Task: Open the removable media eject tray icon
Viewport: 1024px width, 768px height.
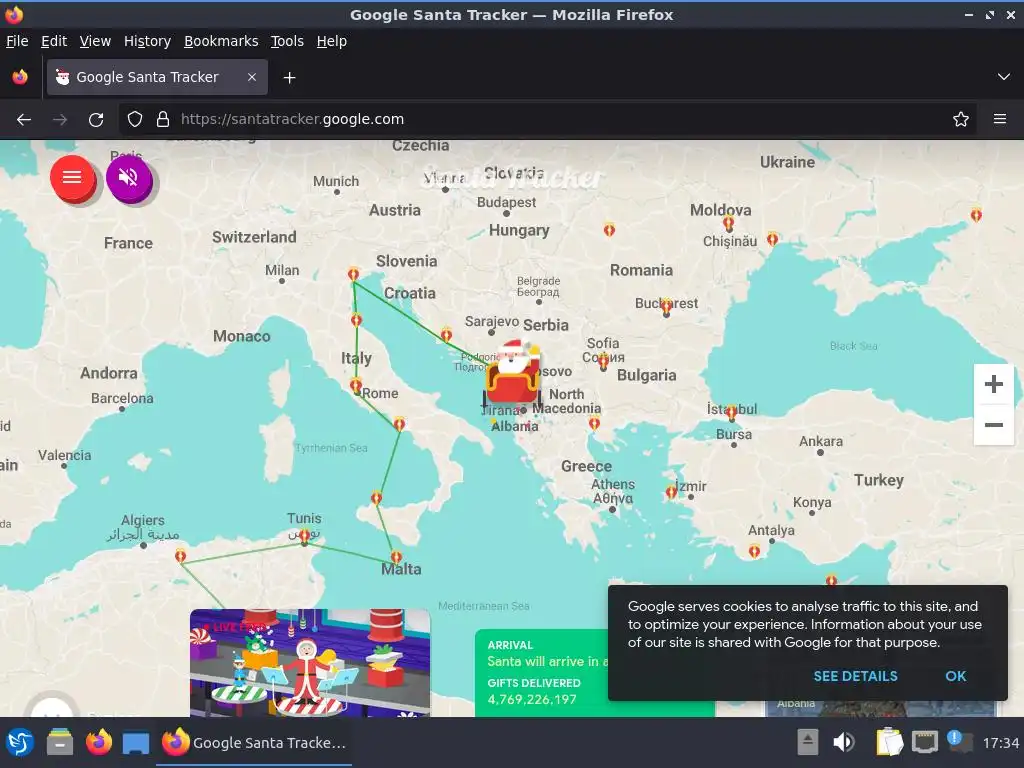Action: (x=808, y=743)
